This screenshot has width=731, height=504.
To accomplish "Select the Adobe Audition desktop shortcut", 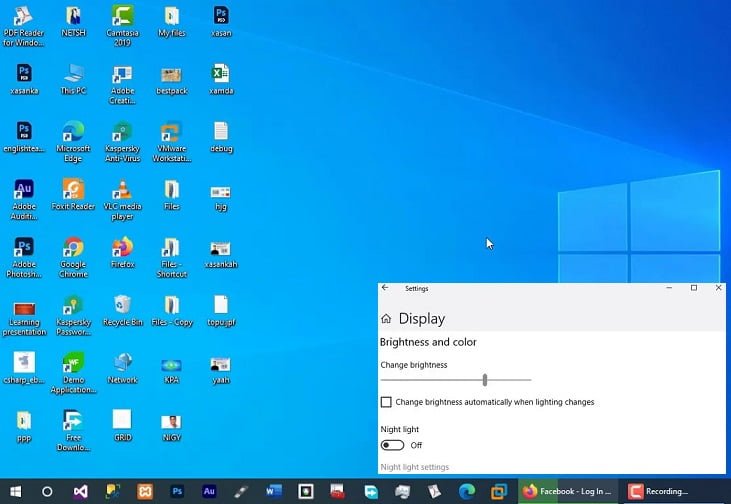I will 24,200.
